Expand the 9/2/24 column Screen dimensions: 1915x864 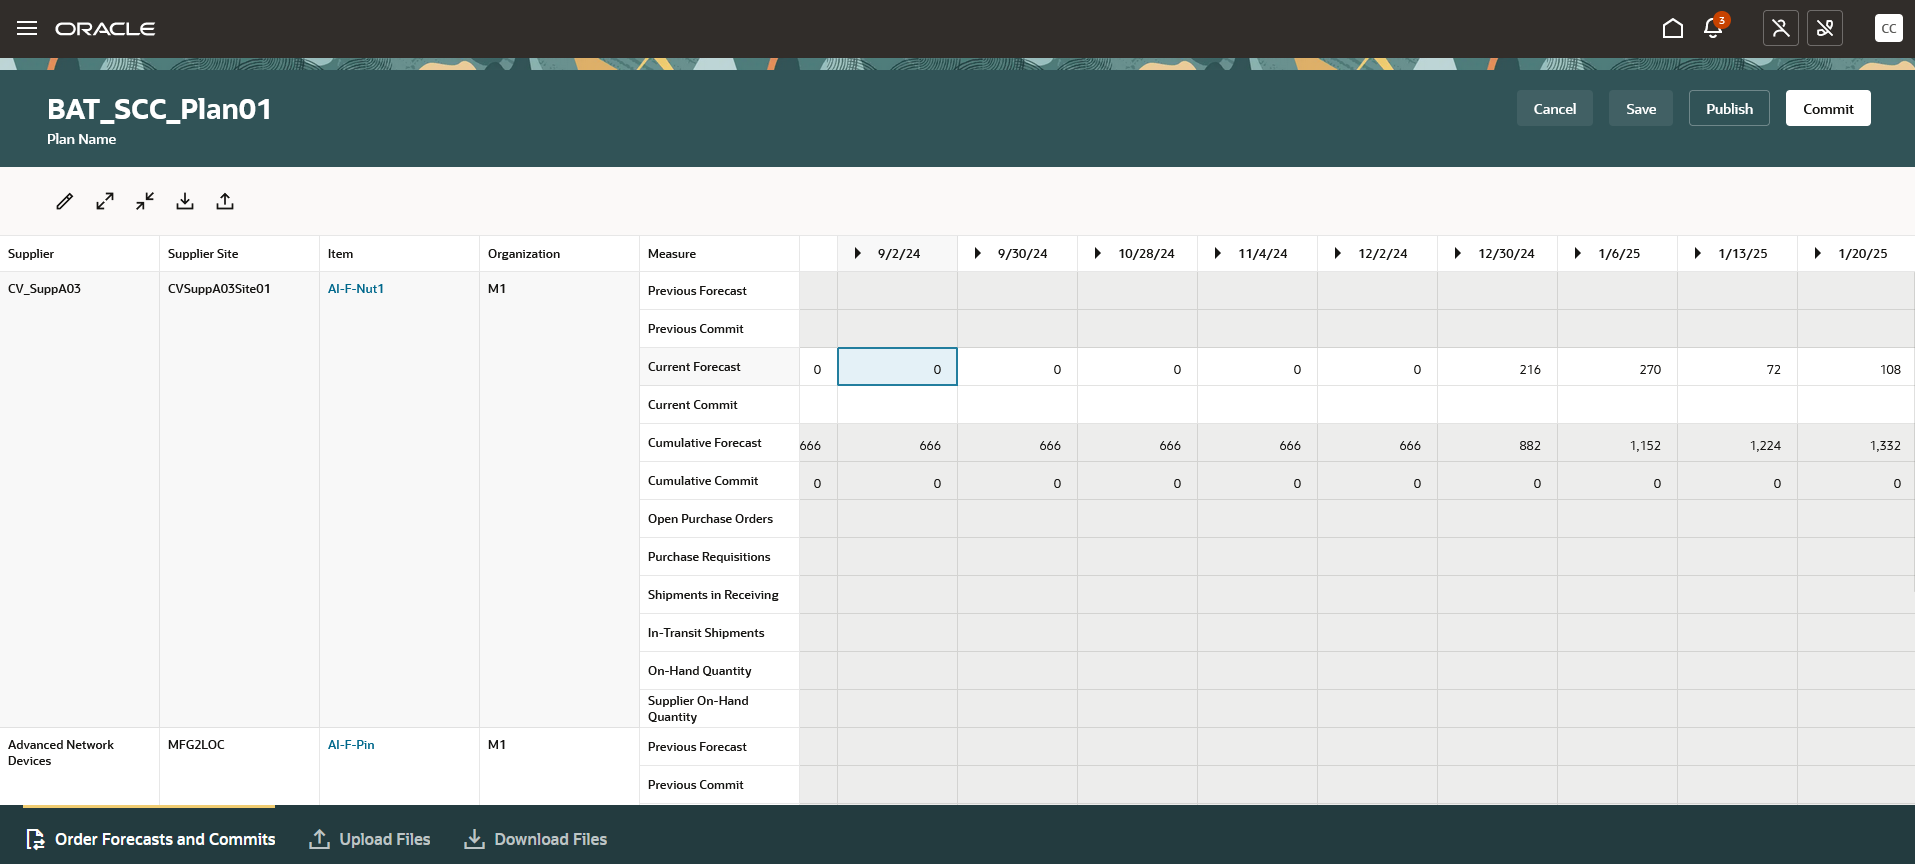[858, 254]
